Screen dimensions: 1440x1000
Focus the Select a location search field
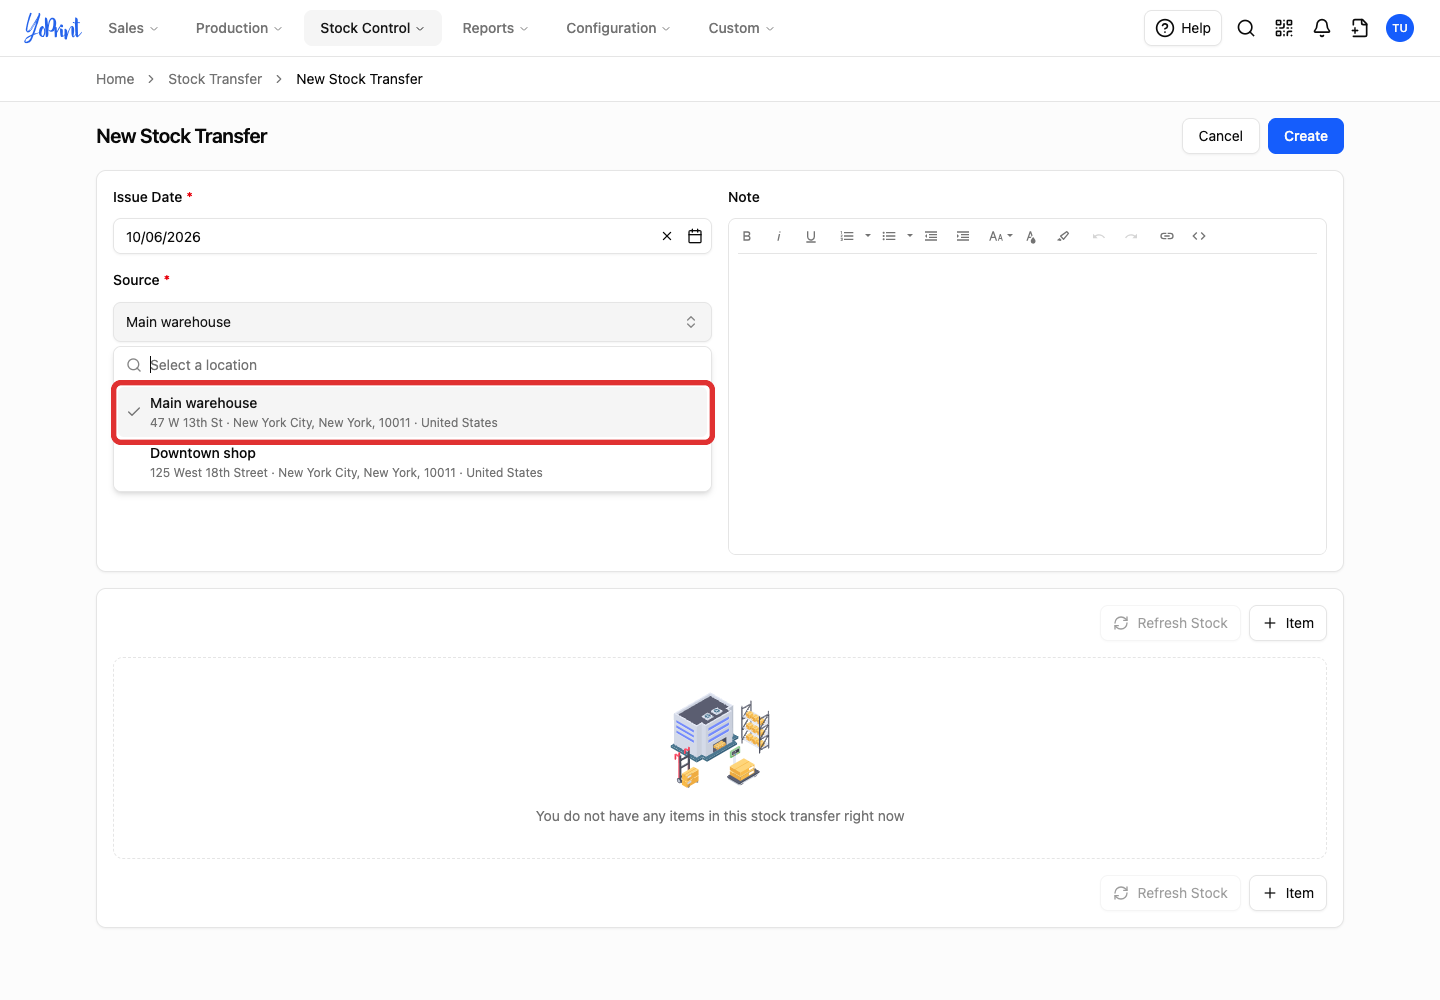(x=412, y=365)
